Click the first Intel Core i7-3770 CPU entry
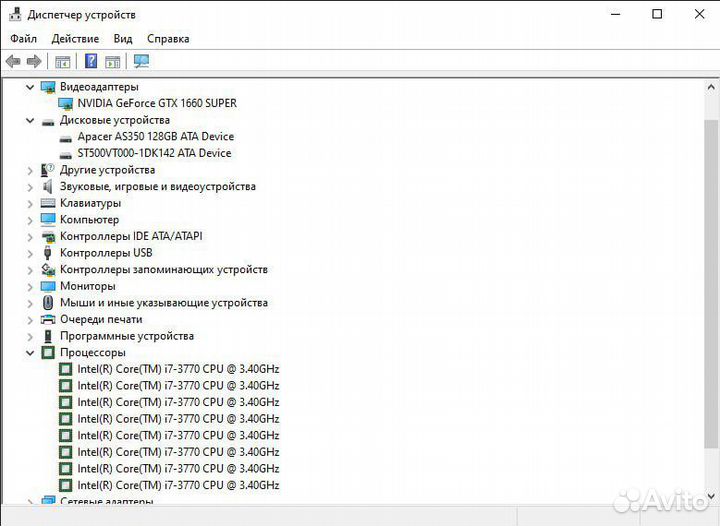Viewport: 720px width, 526px height. [178, 369]
